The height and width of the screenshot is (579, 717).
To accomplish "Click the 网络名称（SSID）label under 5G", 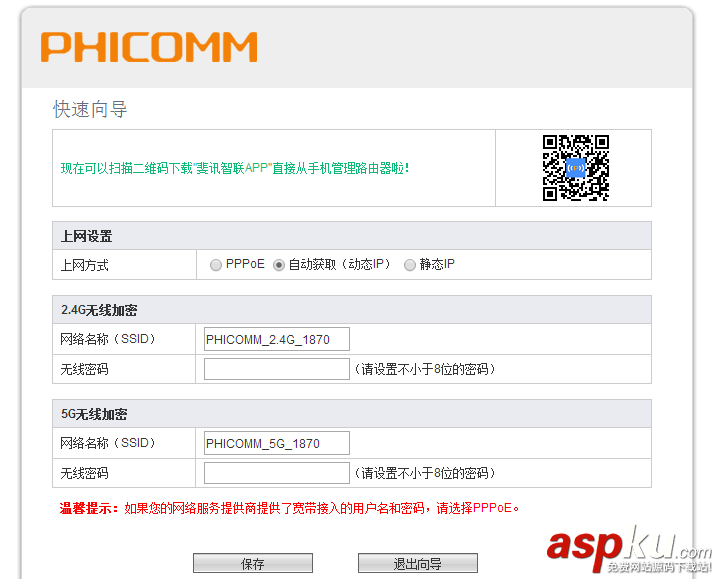I will tap(108, 443).
